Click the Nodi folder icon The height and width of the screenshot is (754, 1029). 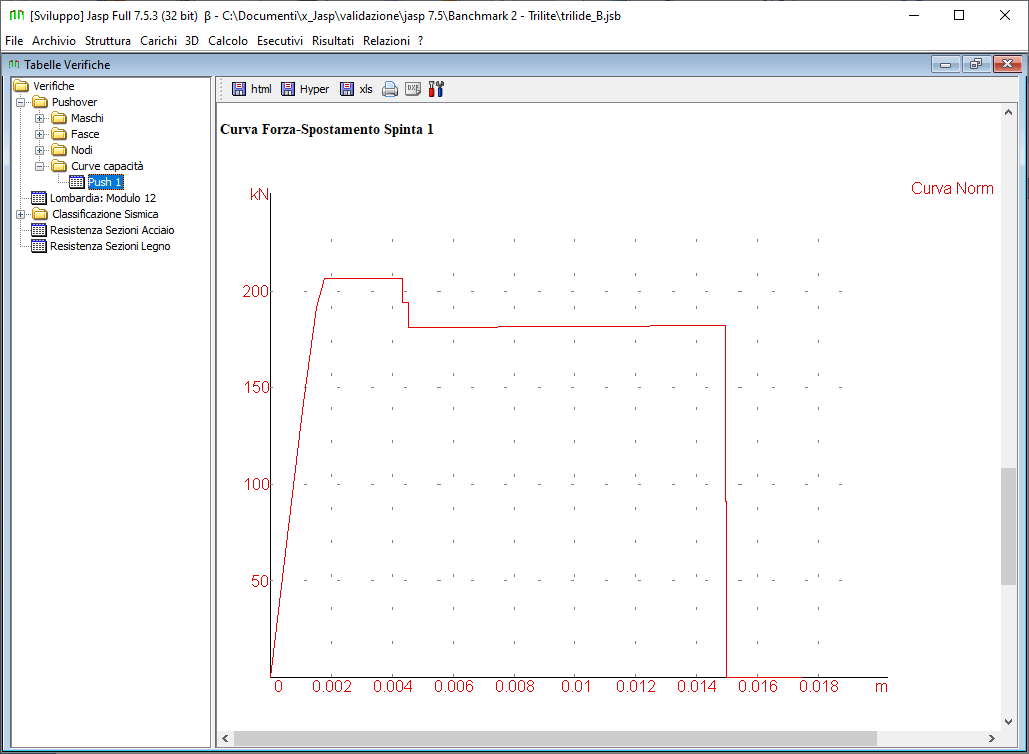[x=59, y=150]
